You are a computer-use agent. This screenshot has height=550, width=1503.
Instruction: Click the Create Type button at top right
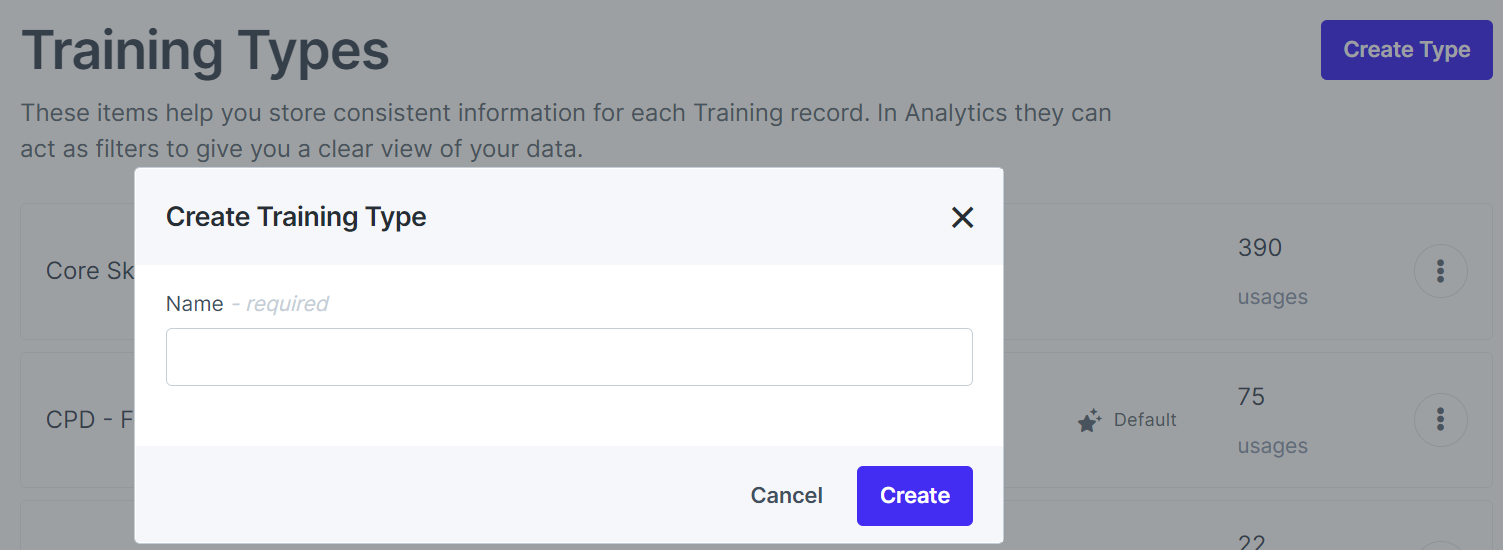(1407, 50)
